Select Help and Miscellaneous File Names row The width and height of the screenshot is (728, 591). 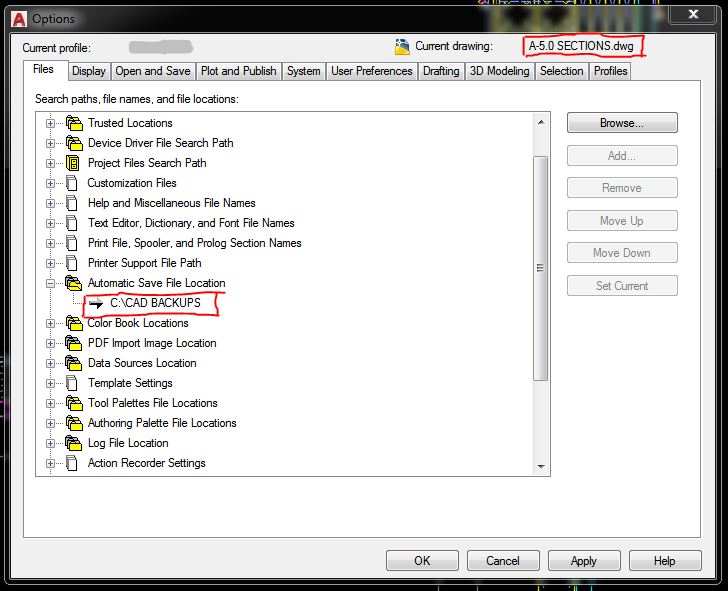tap(172, 203)
